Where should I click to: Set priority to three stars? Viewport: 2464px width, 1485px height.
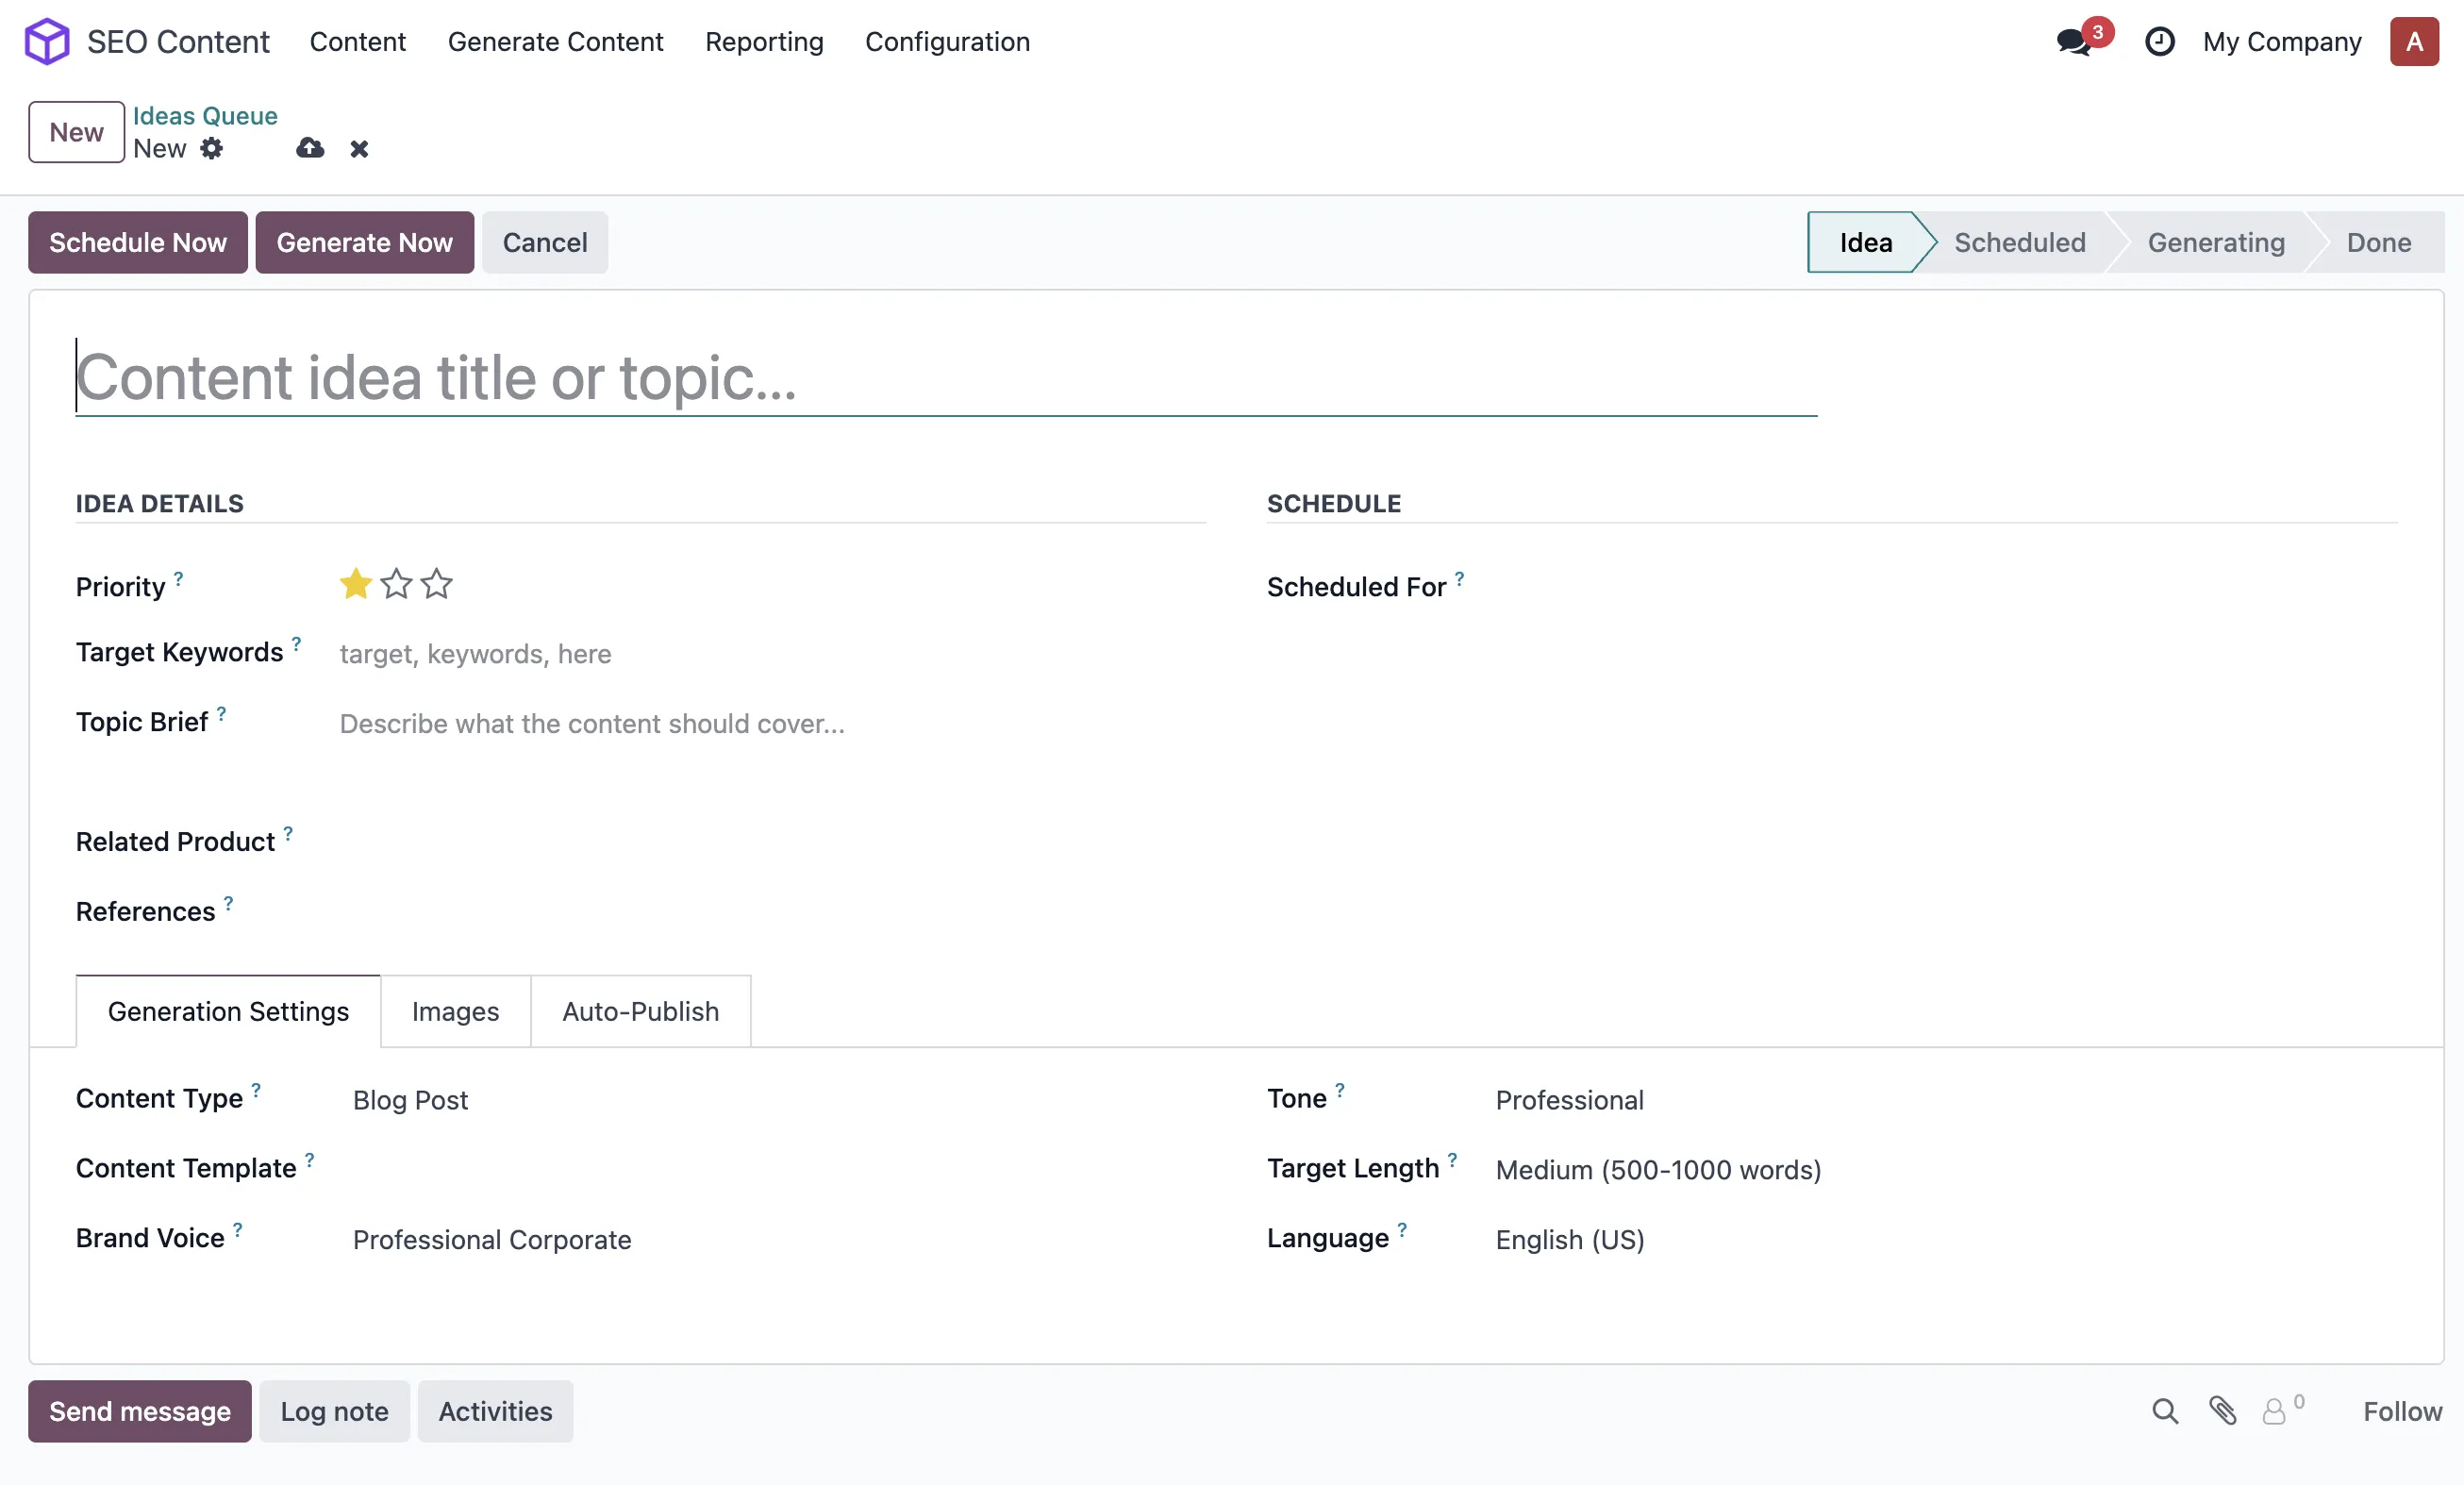point(436,584)
